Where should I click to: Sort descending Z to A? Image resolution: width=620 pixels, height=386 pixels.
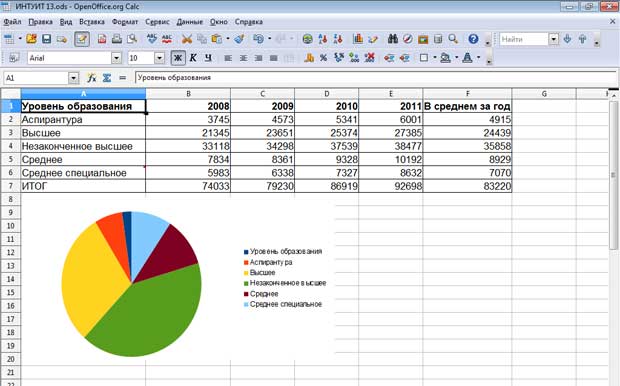(x=338, y=39)
